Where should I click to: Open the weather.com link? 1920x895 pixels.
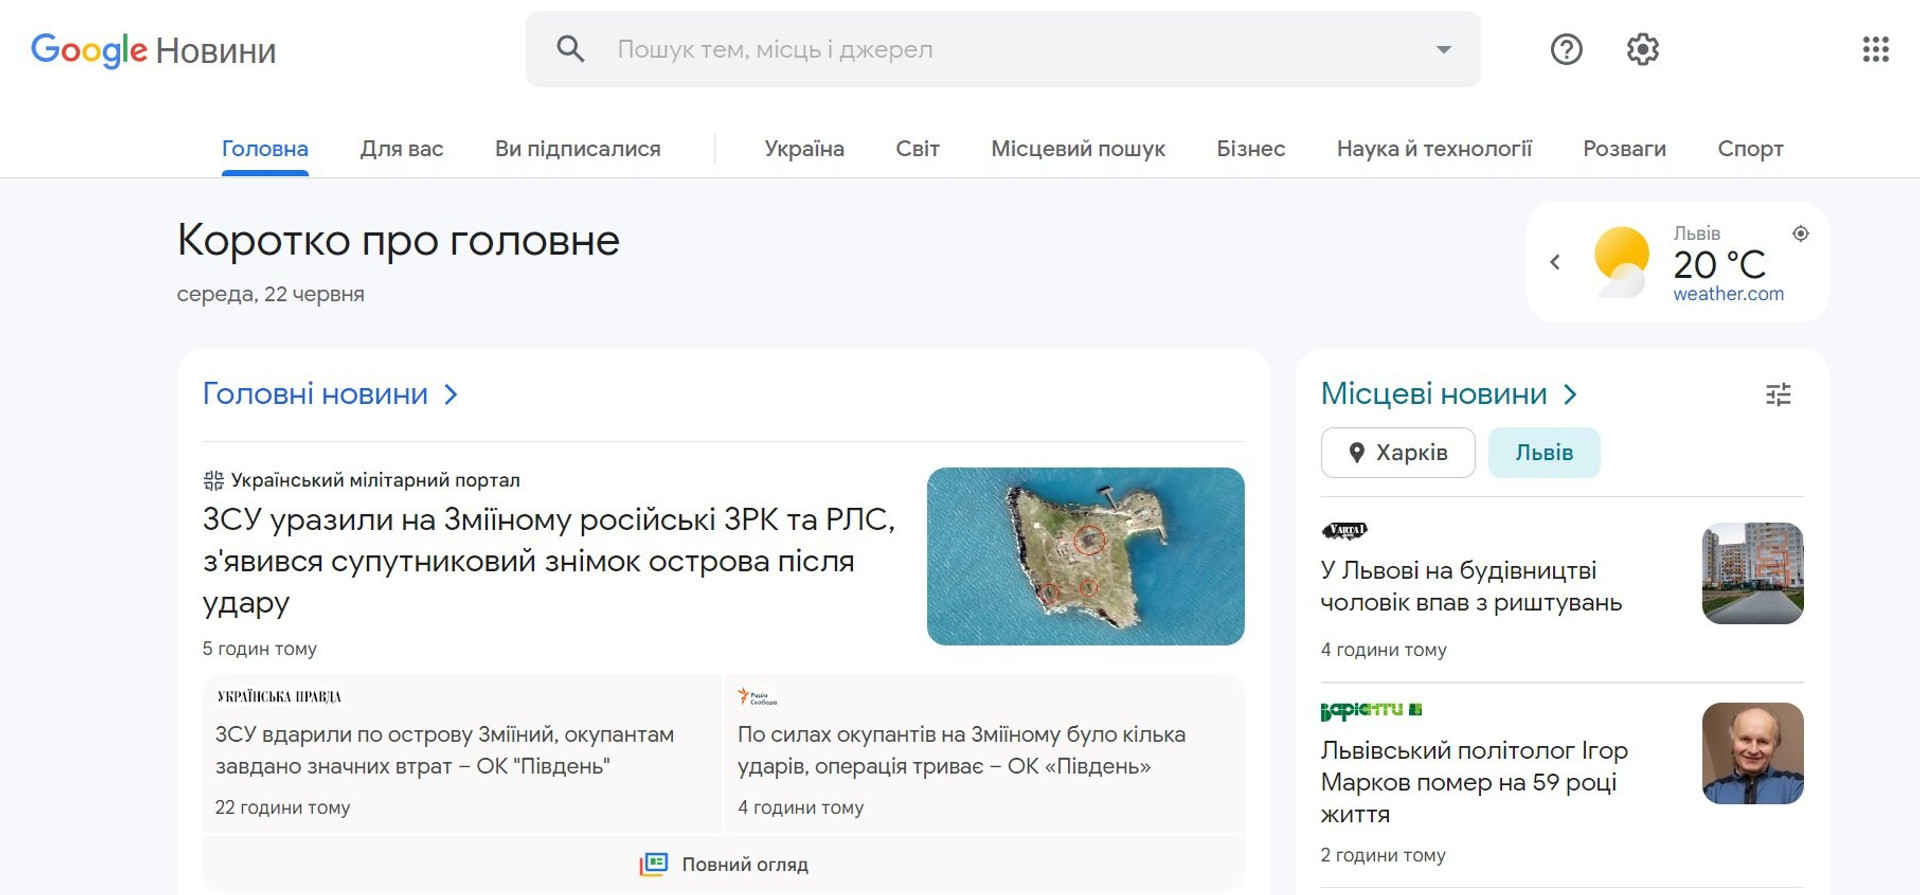click(1728, 294)
